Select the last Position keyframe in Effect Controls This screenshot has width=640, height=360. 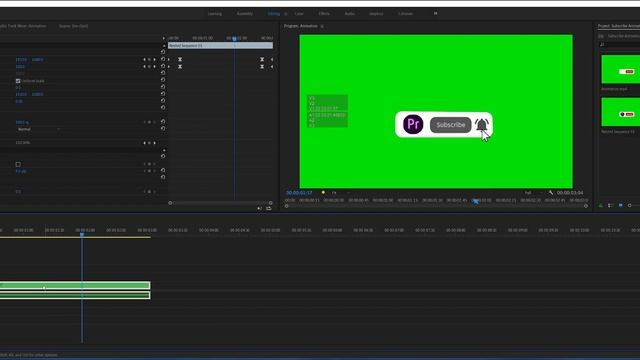coord(262,60)
